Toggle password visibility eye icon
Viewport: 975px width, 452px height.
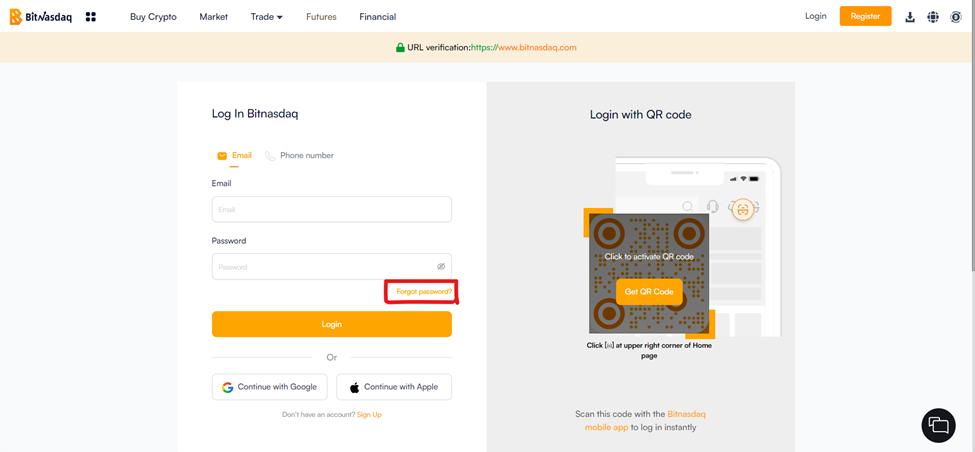coord(441,267)
